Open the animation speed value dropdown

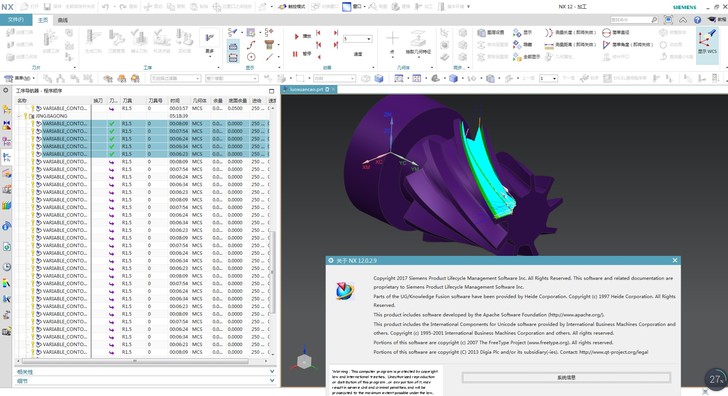coord(358,39)
